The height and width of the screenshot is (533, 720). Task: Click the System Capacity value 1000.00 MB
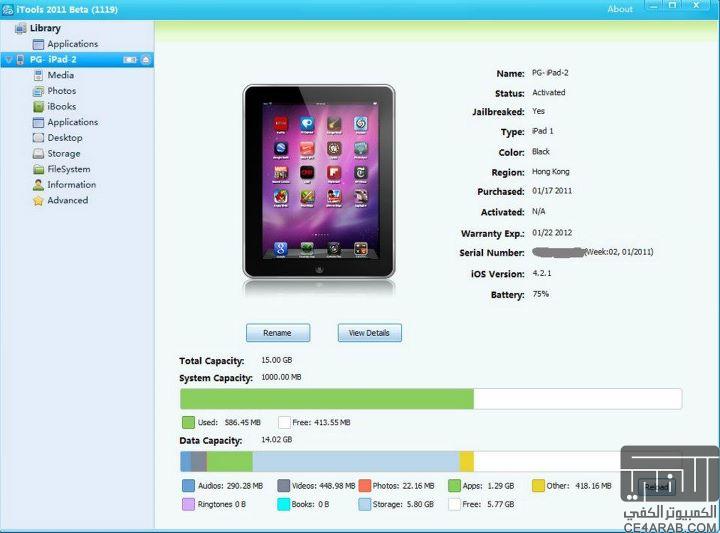click(281, 377)
